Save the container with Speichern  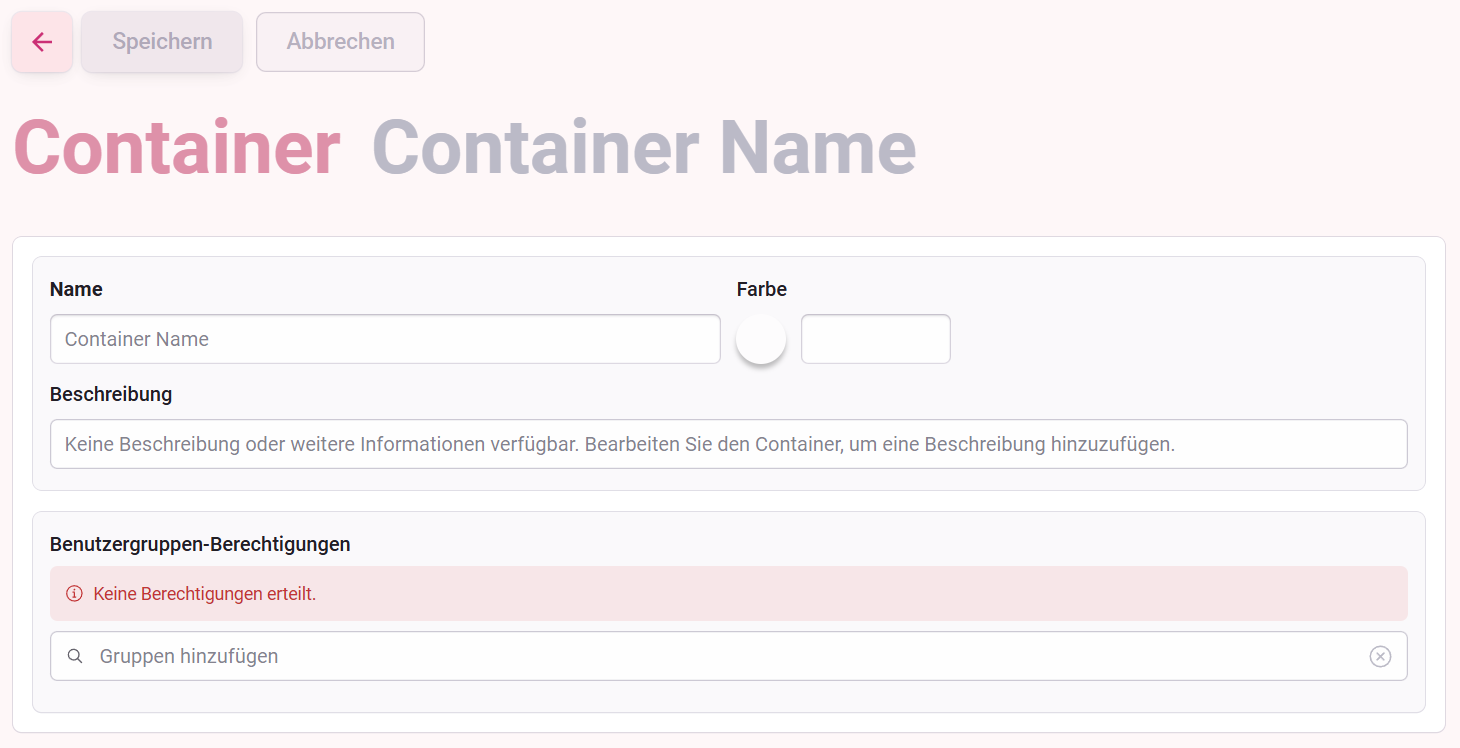tap(161, 41)
